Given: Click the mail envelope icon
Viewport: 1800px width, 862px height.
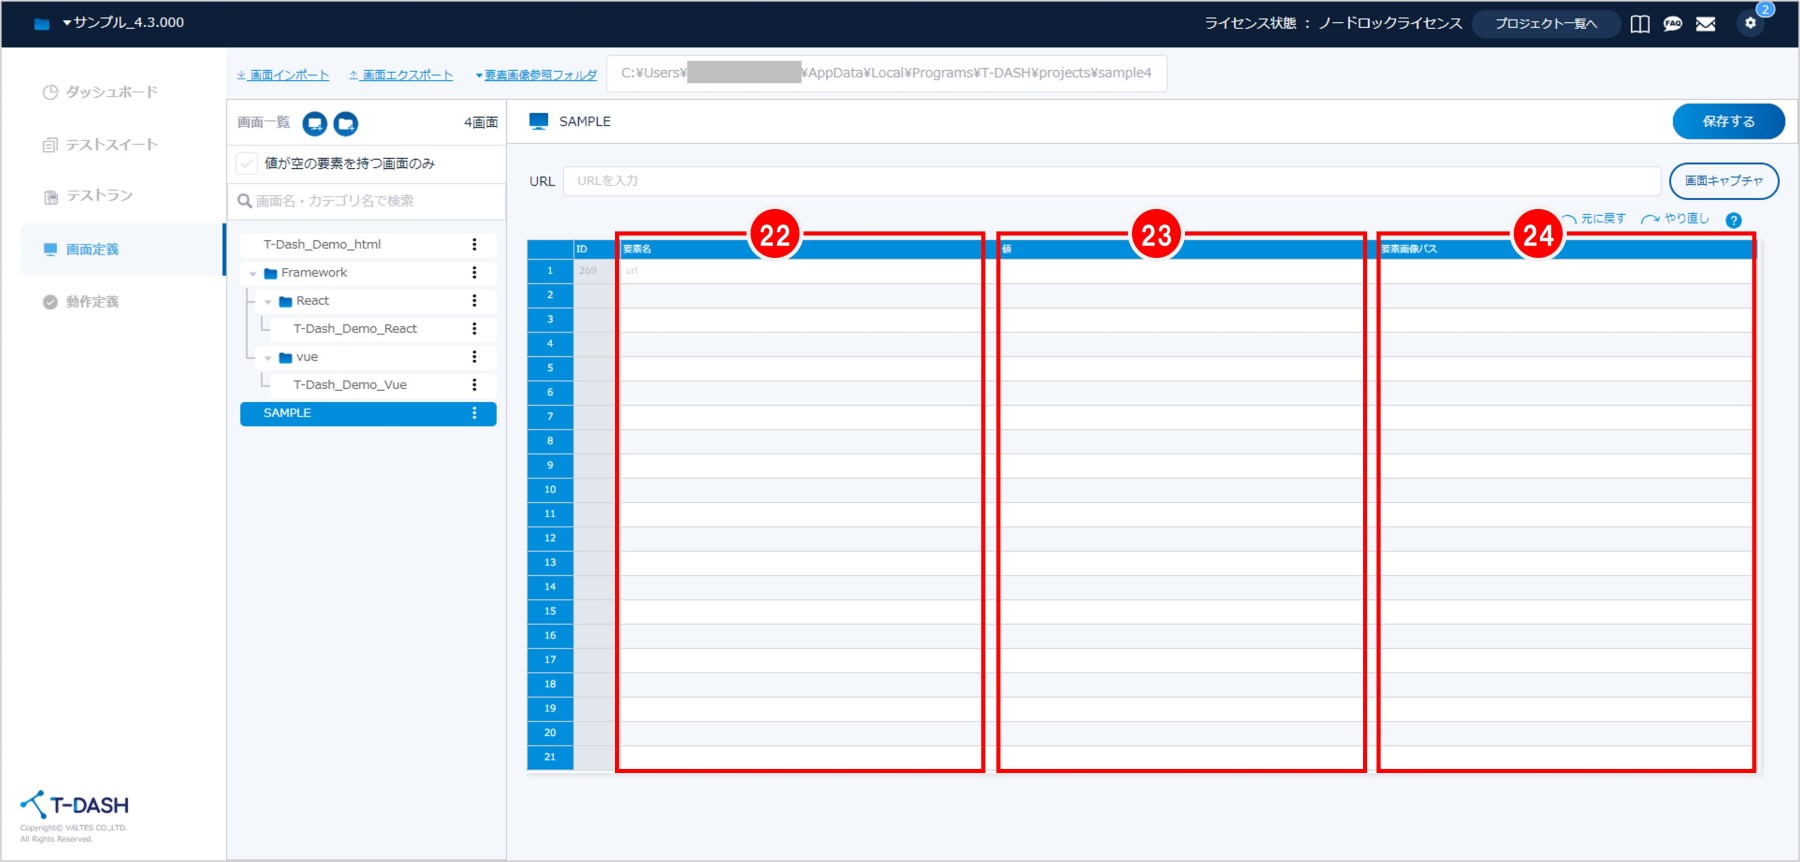Looking at the screenshot, I should click(1706, 24).
